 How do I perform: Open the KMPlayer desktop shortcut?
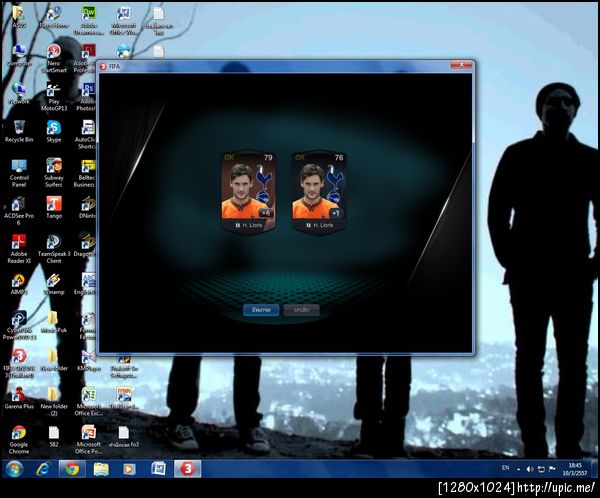click(x=88, y=361)
